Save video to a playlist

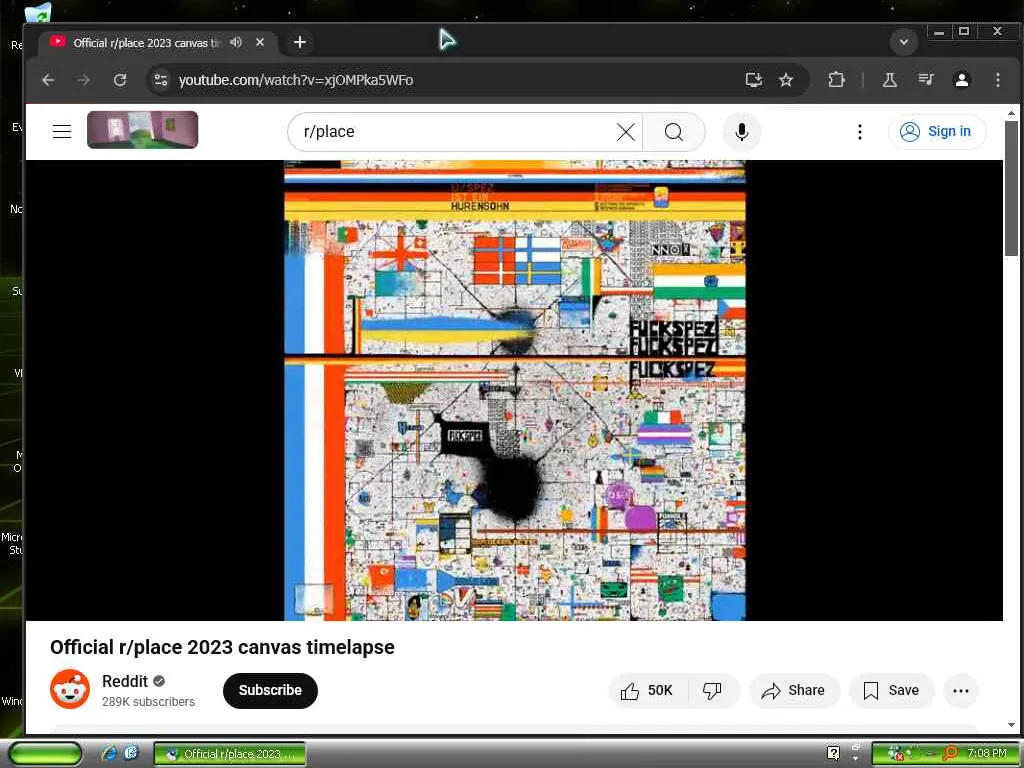click(891, 690)
